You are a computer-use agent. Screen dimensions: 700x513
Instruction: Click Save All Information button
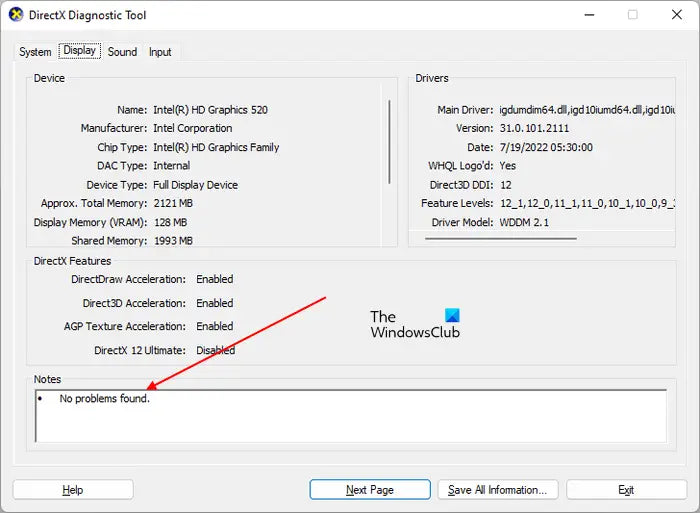[x=497, y=490]
